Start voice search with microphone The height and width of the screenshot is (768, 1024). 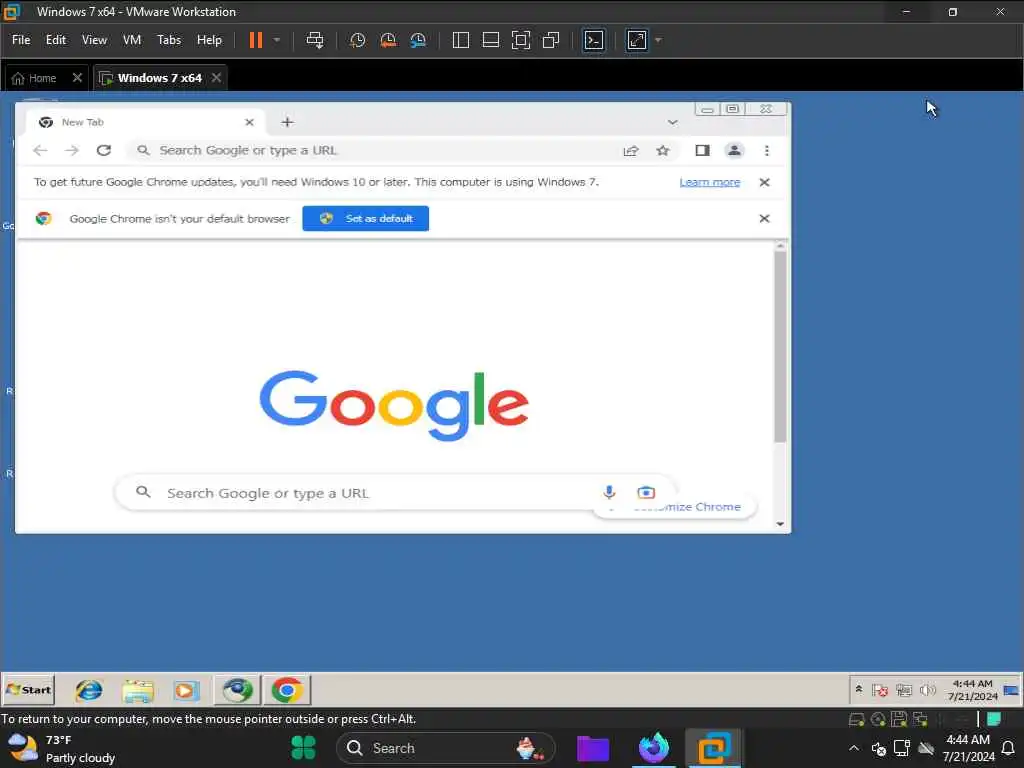click(609, 492)
